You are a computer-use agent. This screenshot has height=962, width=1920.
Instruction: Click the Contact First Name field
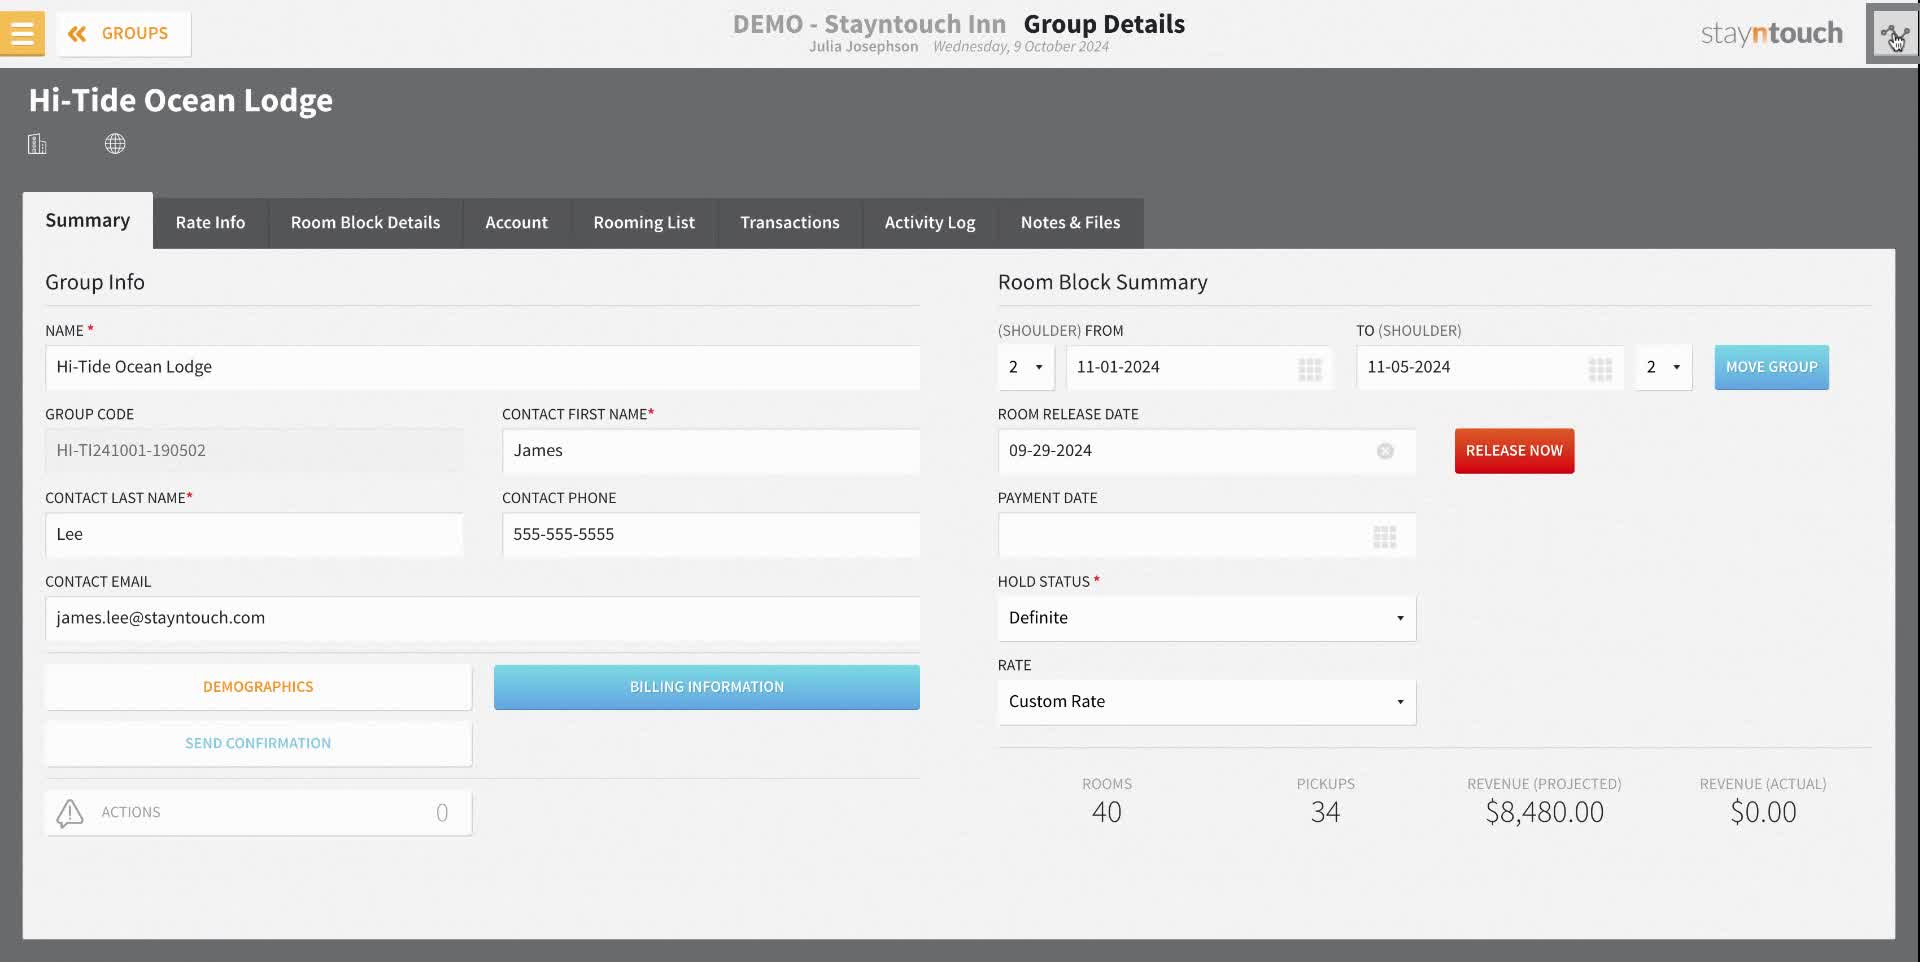[x=711, y=451]
